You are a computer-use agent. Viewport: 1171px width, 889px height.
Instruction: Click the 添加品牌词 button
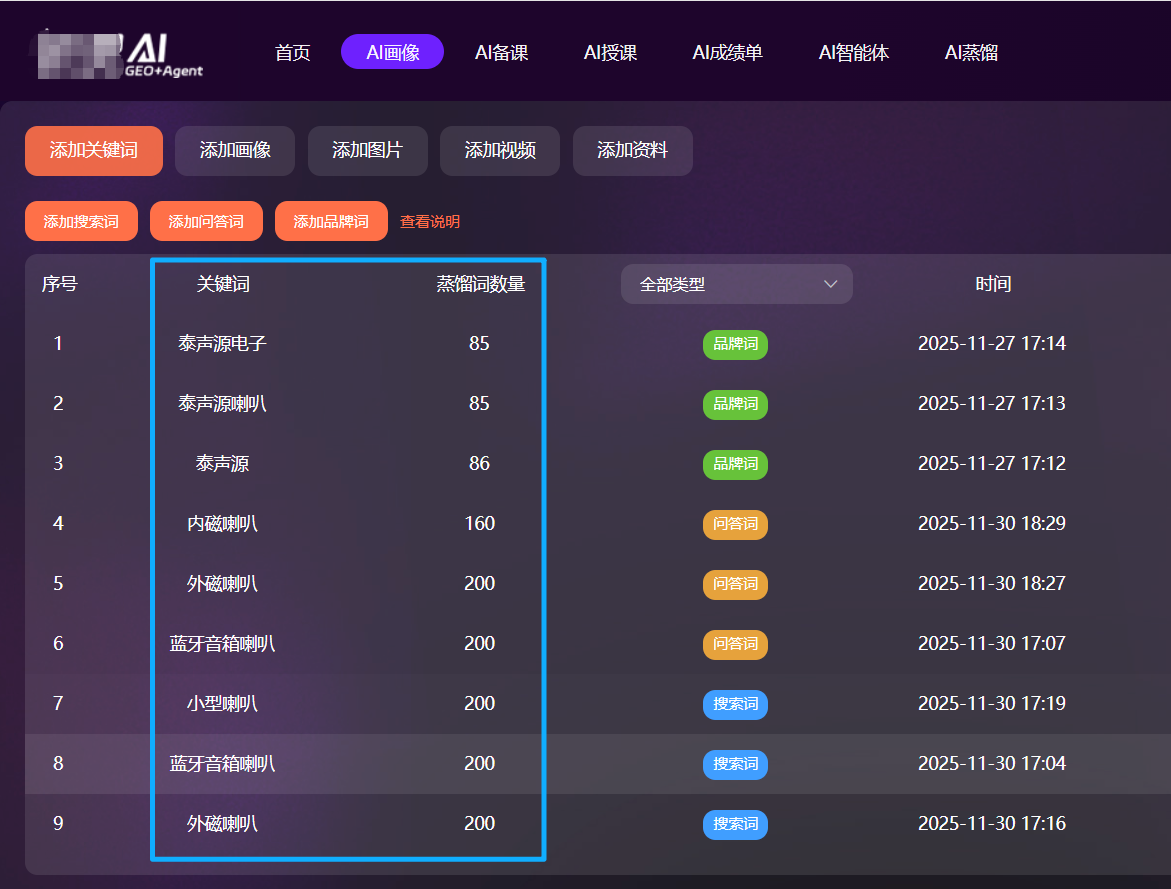pos(331,221)
